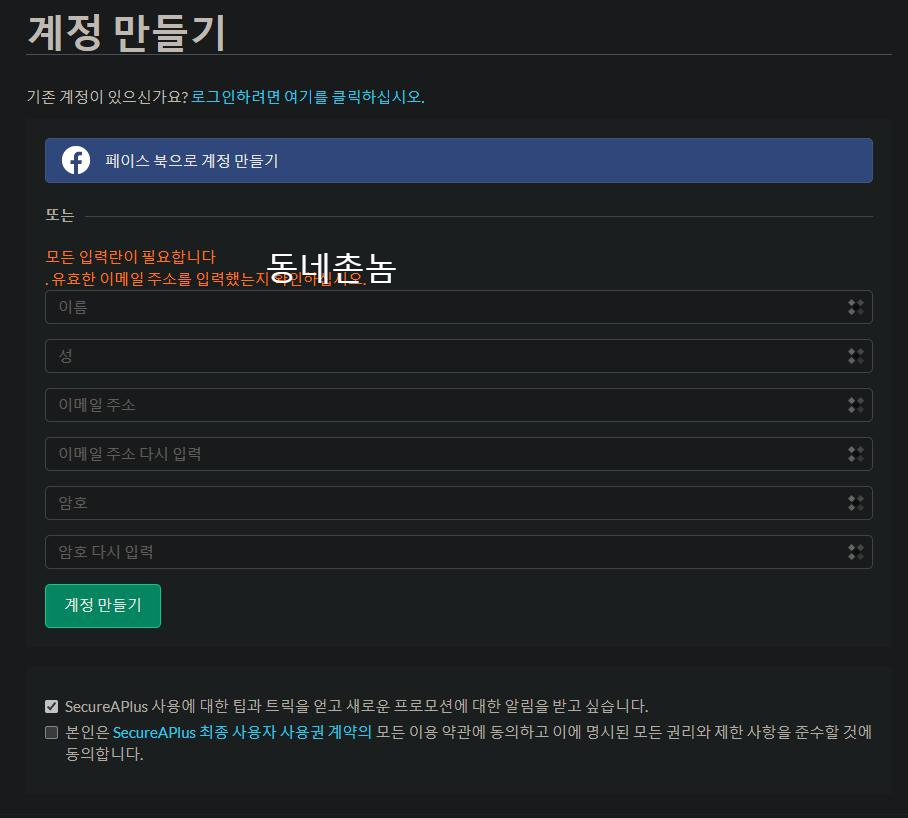Viewport: 908px width, 818px height.
Task: Focus the 이메일 주소 다시 입력 field
Action: [x=459, y=454]
